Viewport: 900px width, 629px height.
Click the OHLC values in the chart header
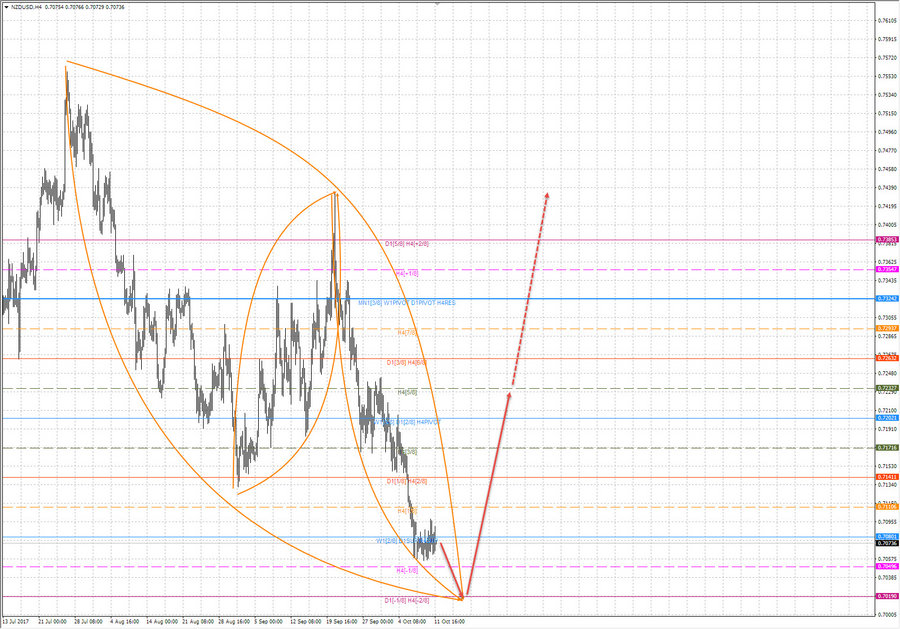coord(84,7)
